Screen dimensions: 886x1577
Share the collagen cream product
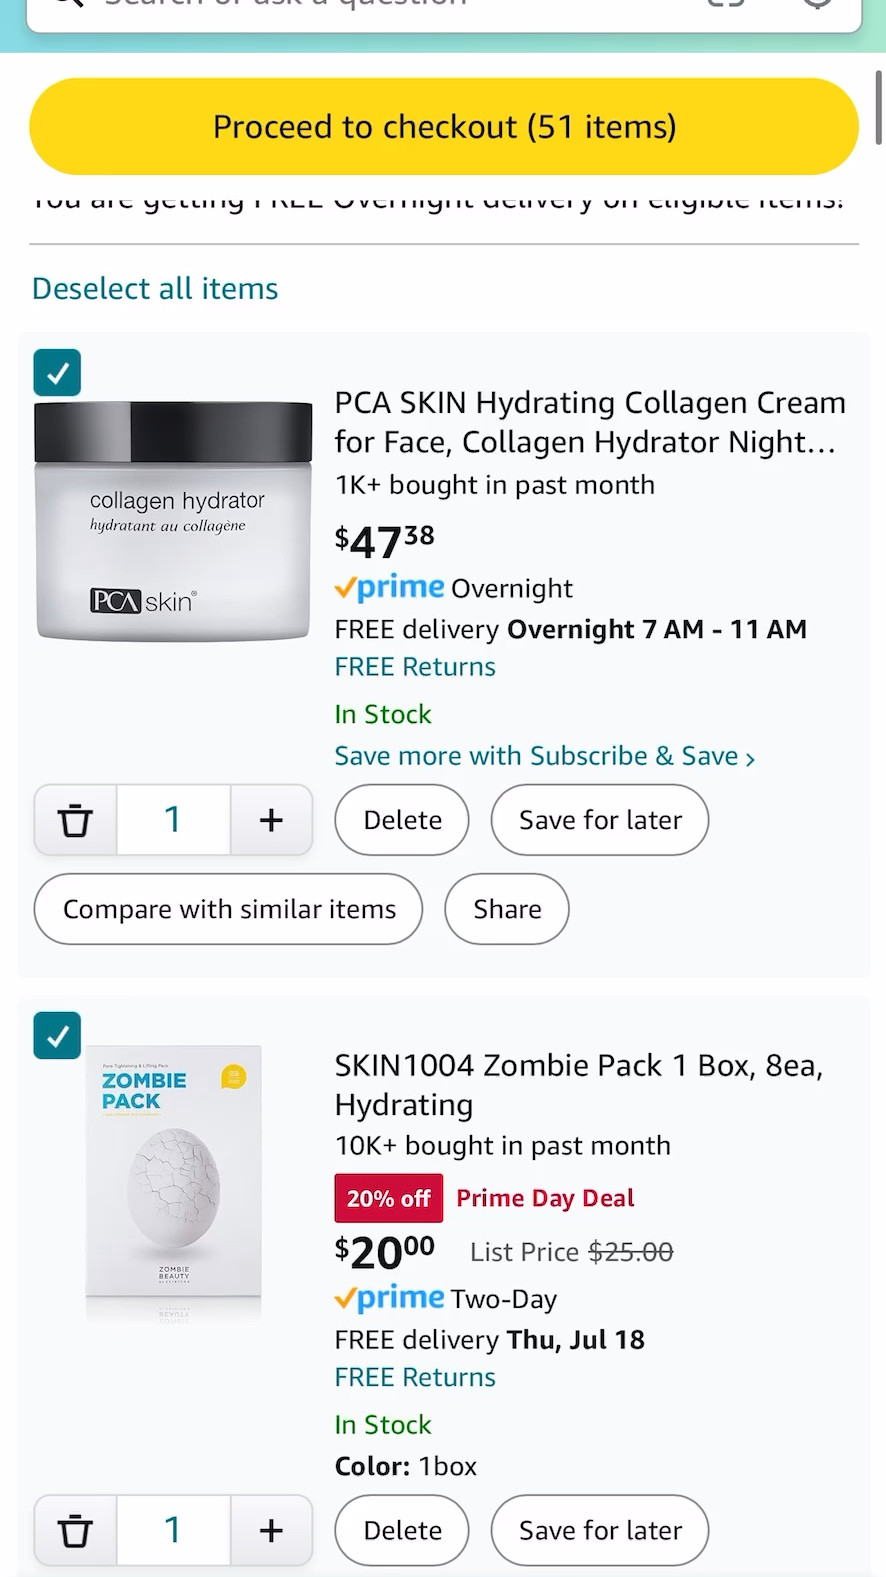click(x=506, y=909)
